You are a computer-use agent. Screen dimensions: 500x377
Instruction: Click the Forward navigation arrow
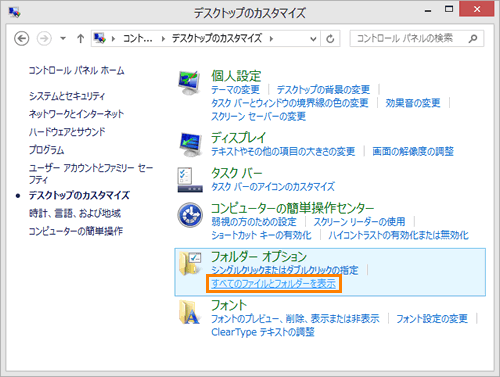44,39
